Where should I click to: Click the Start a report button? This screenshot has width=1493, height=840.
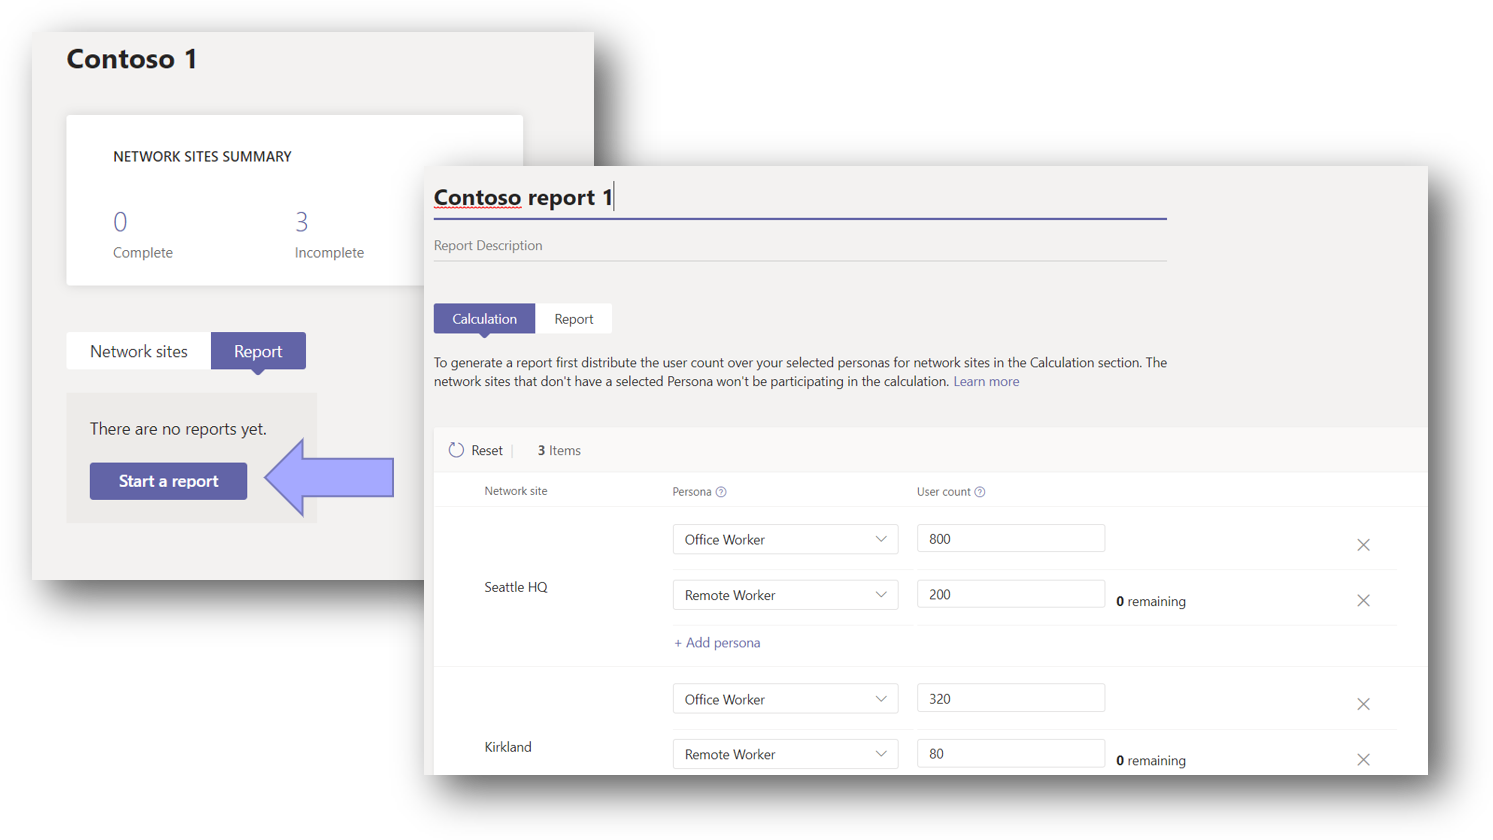coord(168,481)
